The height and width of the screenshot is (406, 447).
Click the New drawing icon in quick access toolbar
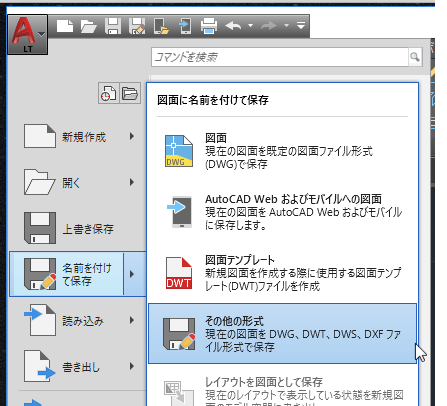(x=65, y=26)
